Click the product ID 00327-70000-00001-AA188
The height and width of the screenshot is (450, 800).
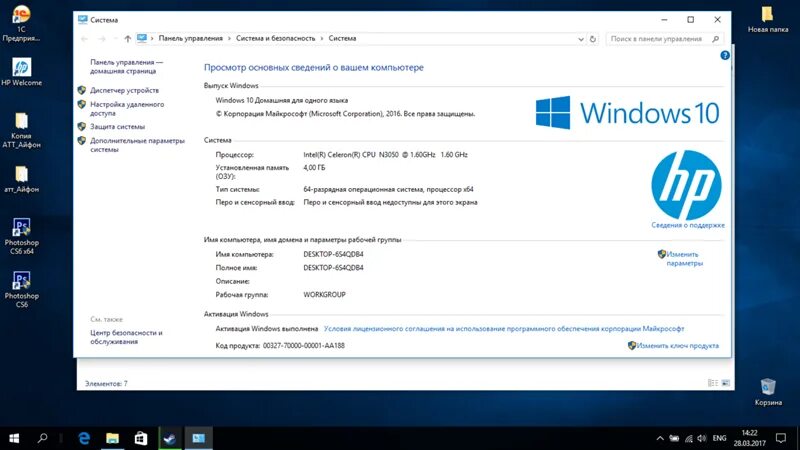coord(304,345)
